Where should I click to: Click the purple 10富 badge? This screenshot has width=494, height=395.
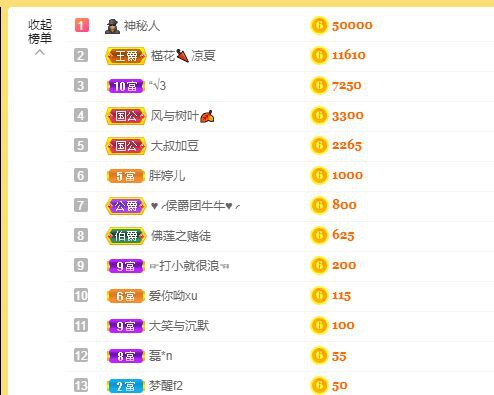(x=126, y=86)
